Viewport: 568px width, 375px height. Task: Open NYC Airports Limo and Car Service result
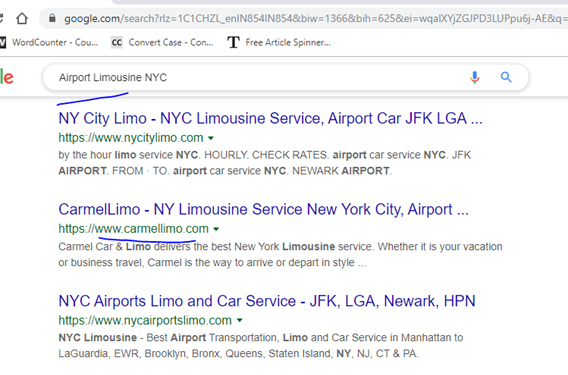pyautogui.click(x=267, y=301)
